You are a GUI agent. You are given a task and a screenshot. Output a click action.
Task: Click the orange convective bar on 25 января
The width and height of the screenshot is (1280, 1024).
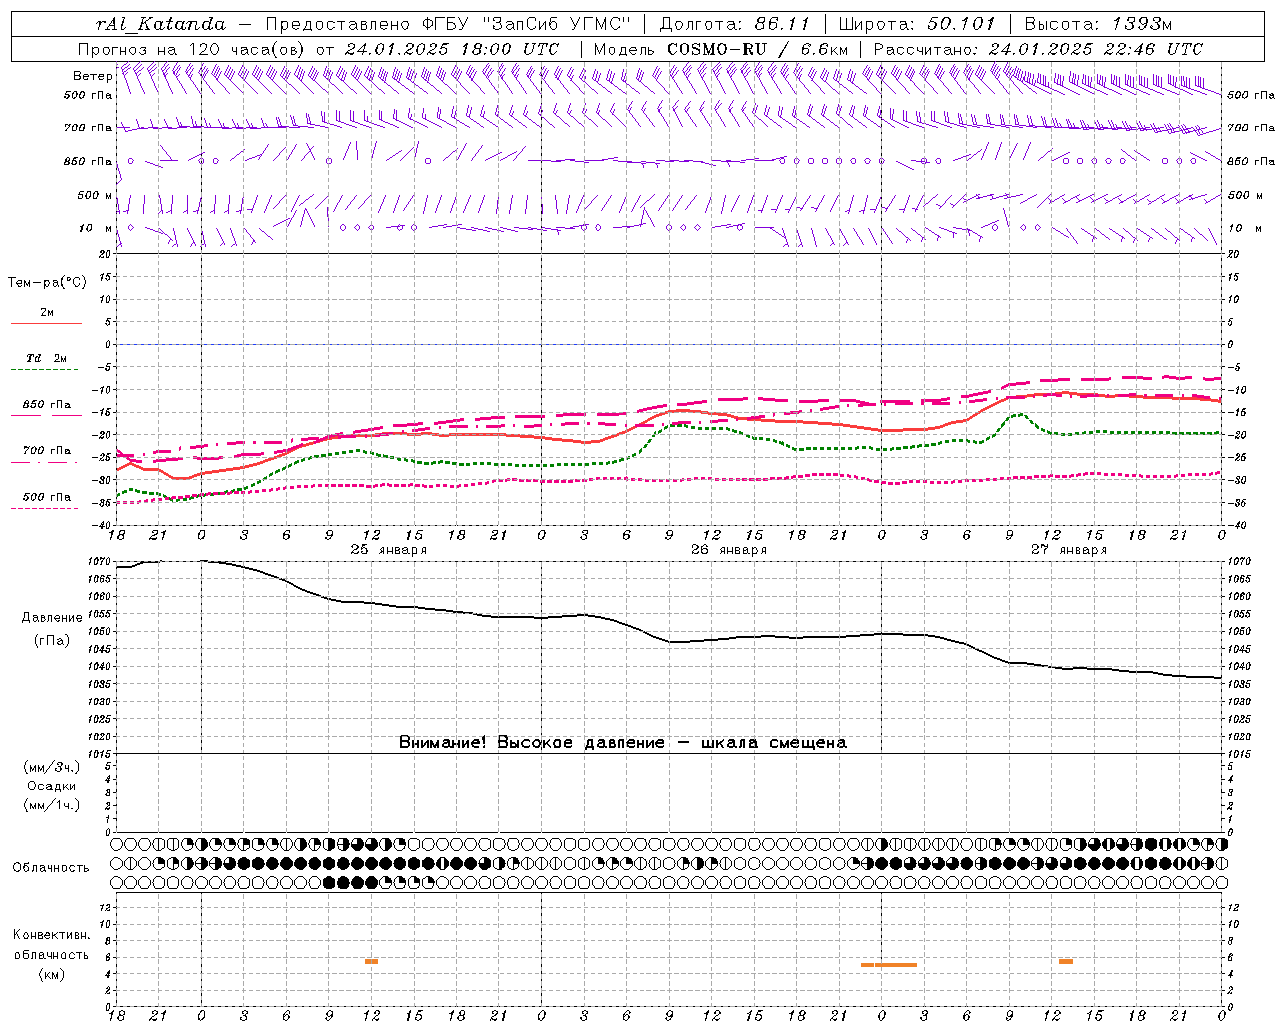click(371, 961)
